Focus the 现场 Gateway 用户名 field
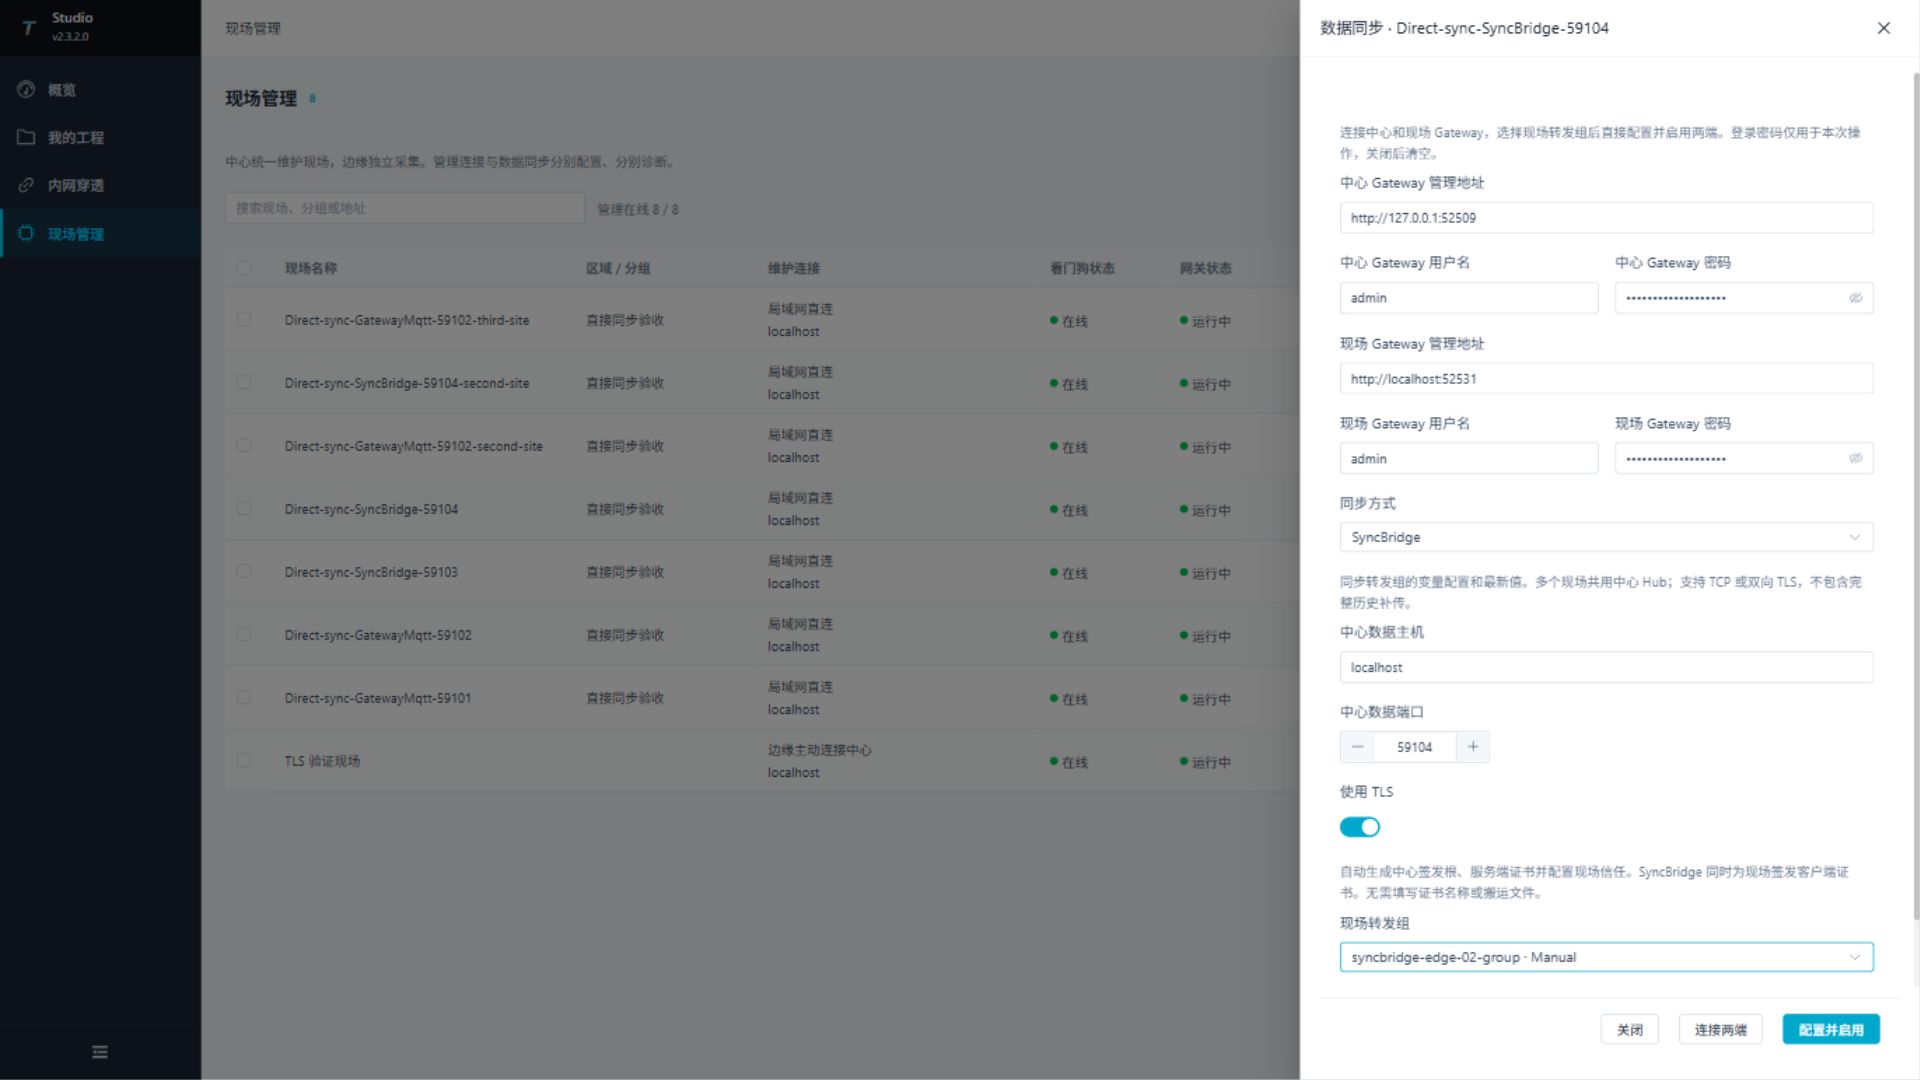The height and width of the screenshot is (1080, 1920). tap(1469, 459)
